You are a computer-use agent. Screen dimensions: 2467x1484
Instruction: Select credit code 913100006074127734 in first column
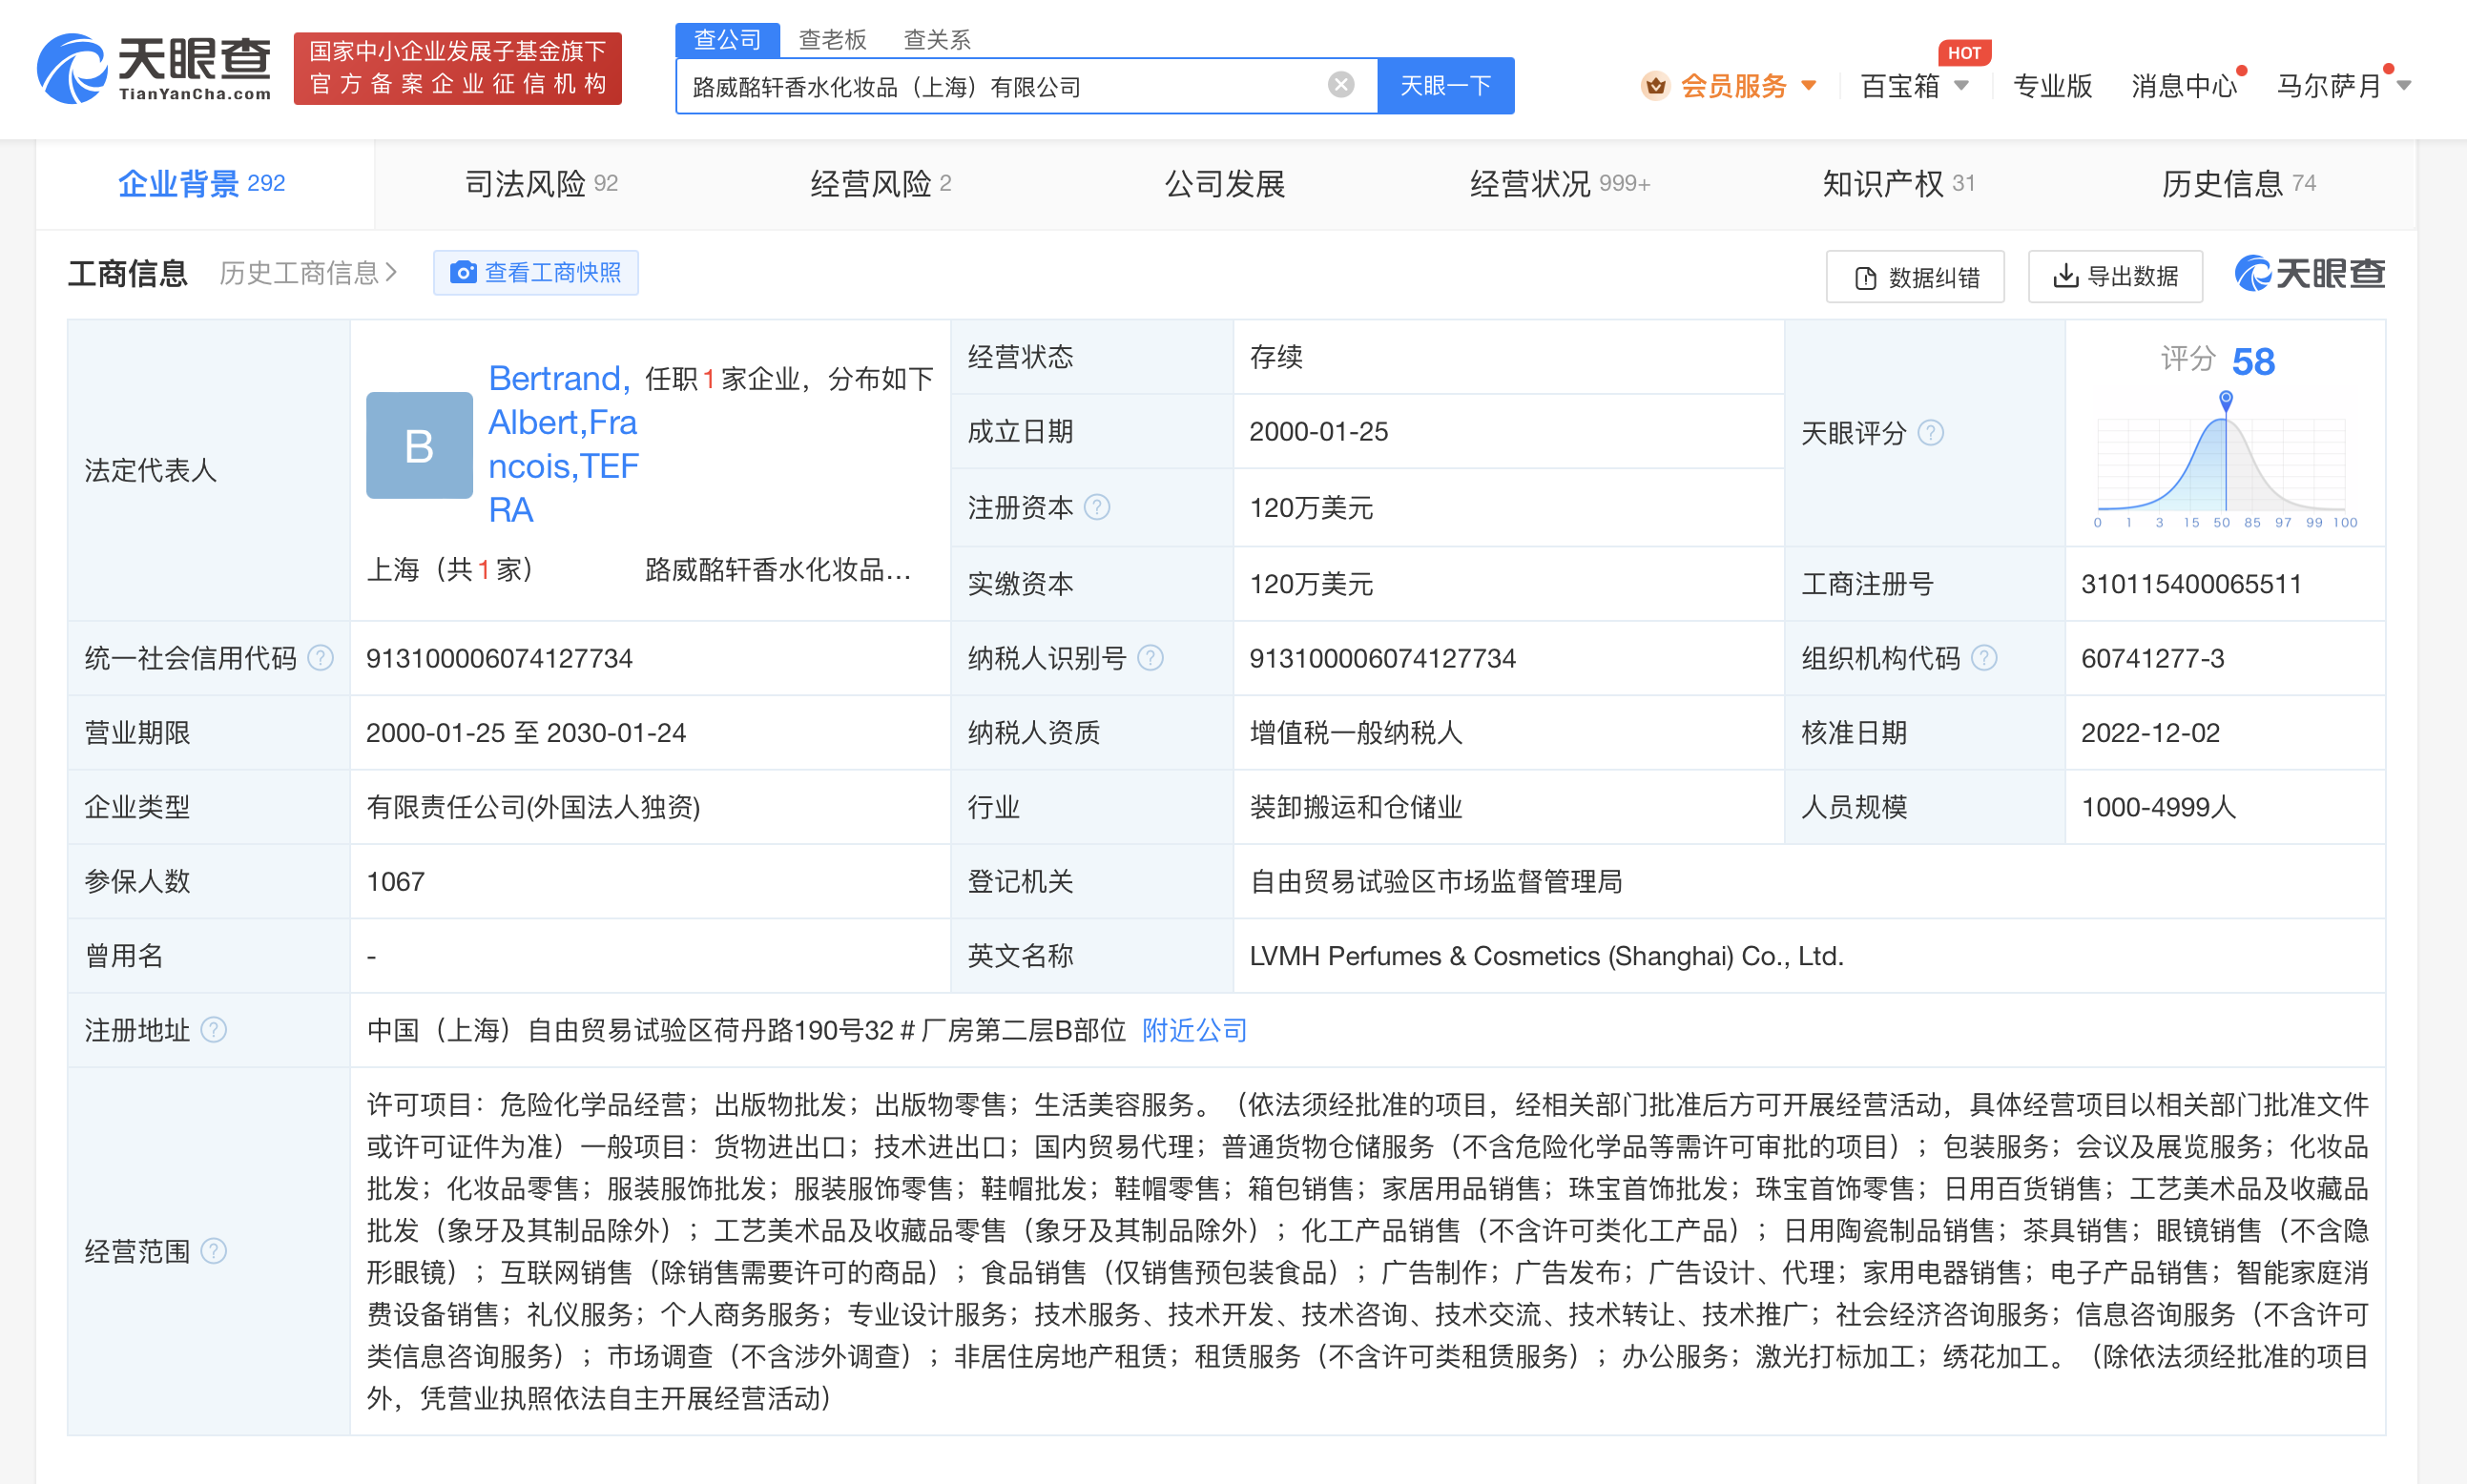[x=499, y=658]
